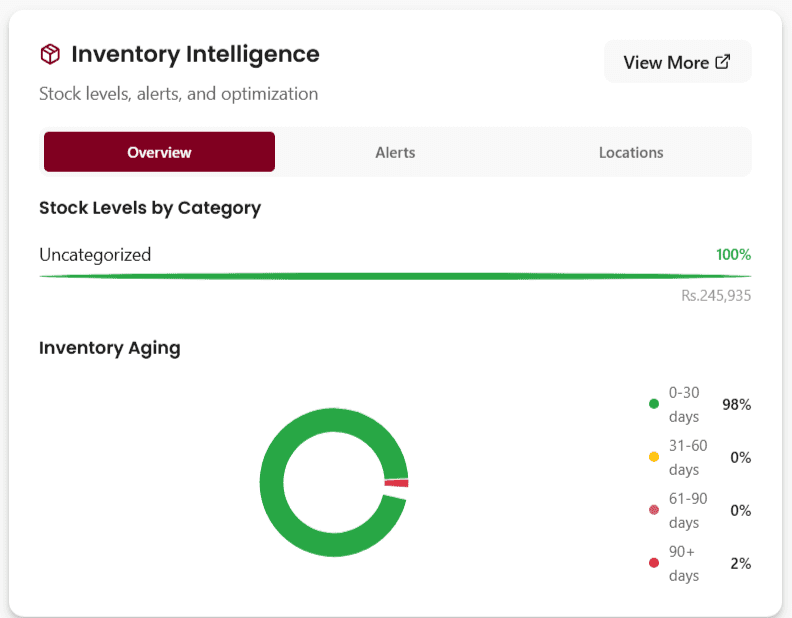
Task: Click the 2% value for 90+ days
Action: [740, 563]
